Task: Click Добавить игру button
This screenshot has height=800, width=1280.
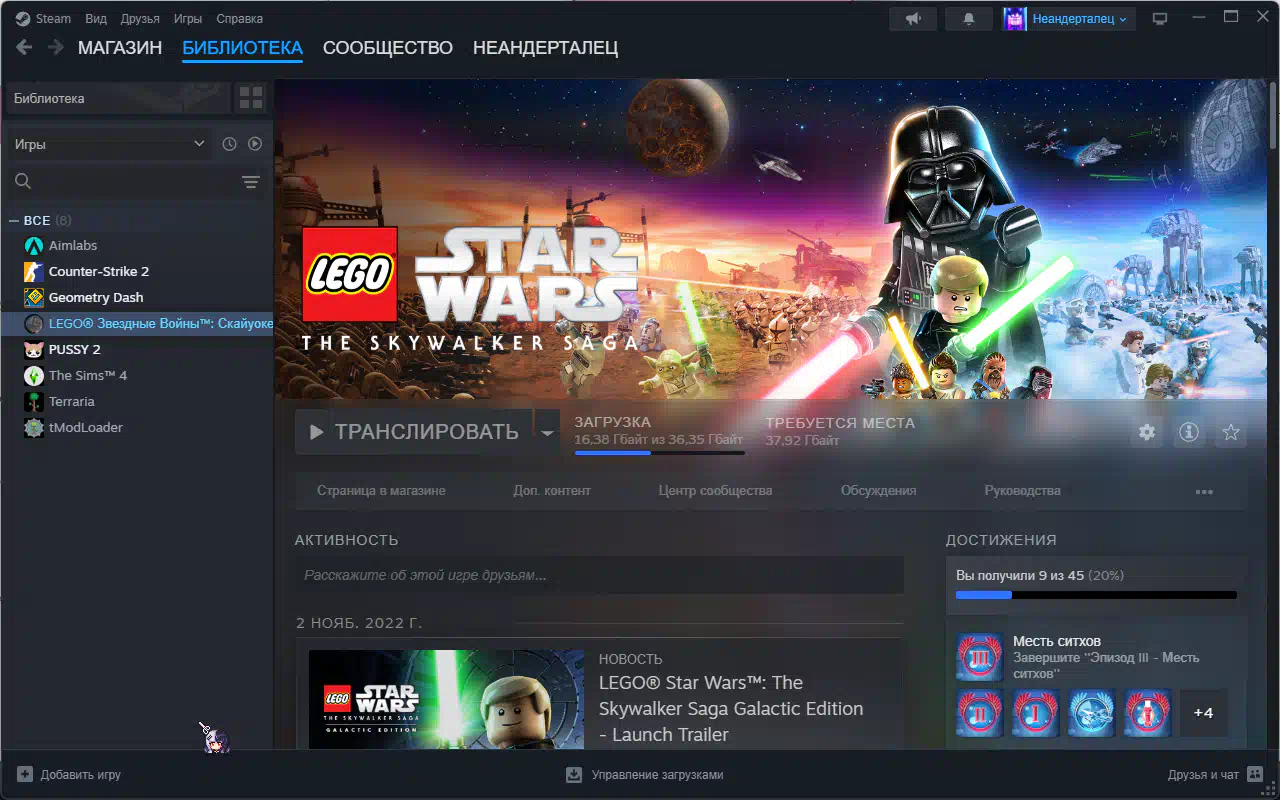Action: point(69,775)
